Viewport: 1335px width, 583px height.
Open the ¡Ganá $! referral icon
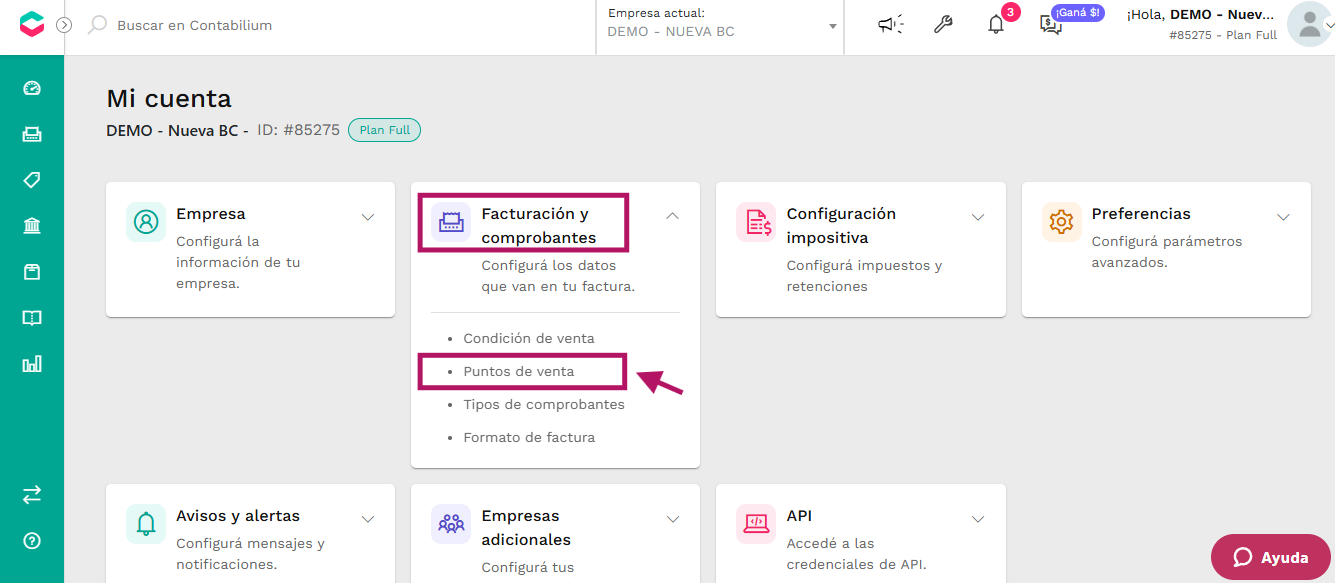click(x=1051, y=25)
